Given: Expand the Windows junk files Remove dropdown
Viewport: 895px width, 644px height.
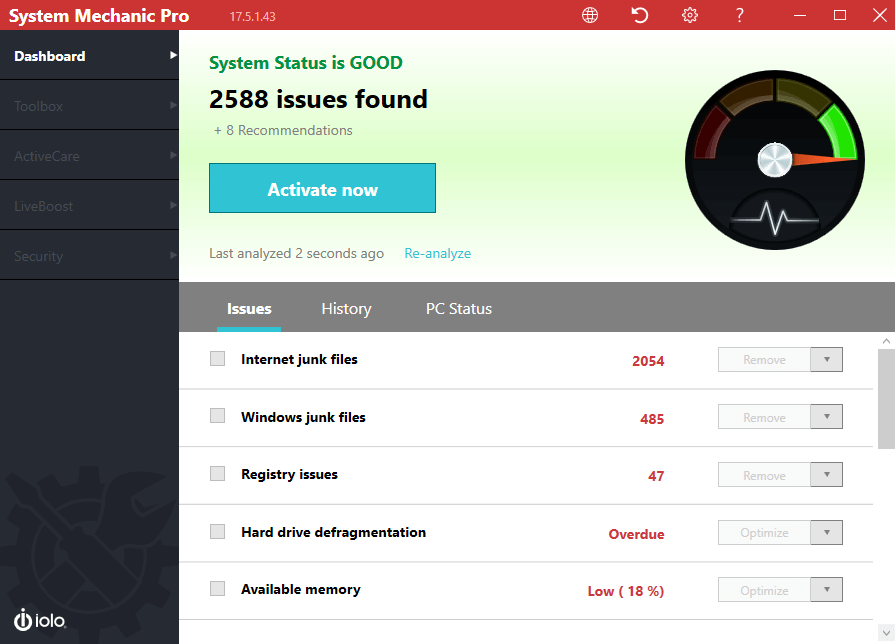Looking at the screenshot, I should click(x=826, y=417).
